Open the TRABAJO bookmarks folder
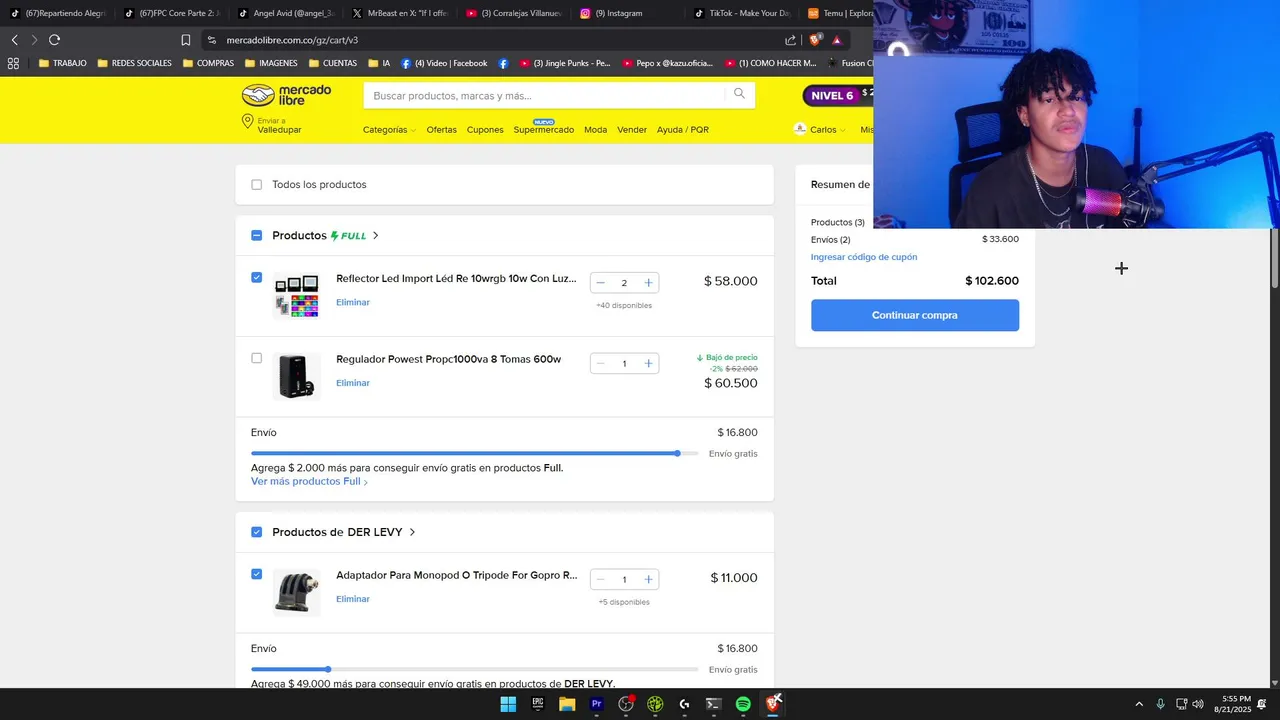1280x720 pixels. tap(62, 63)
